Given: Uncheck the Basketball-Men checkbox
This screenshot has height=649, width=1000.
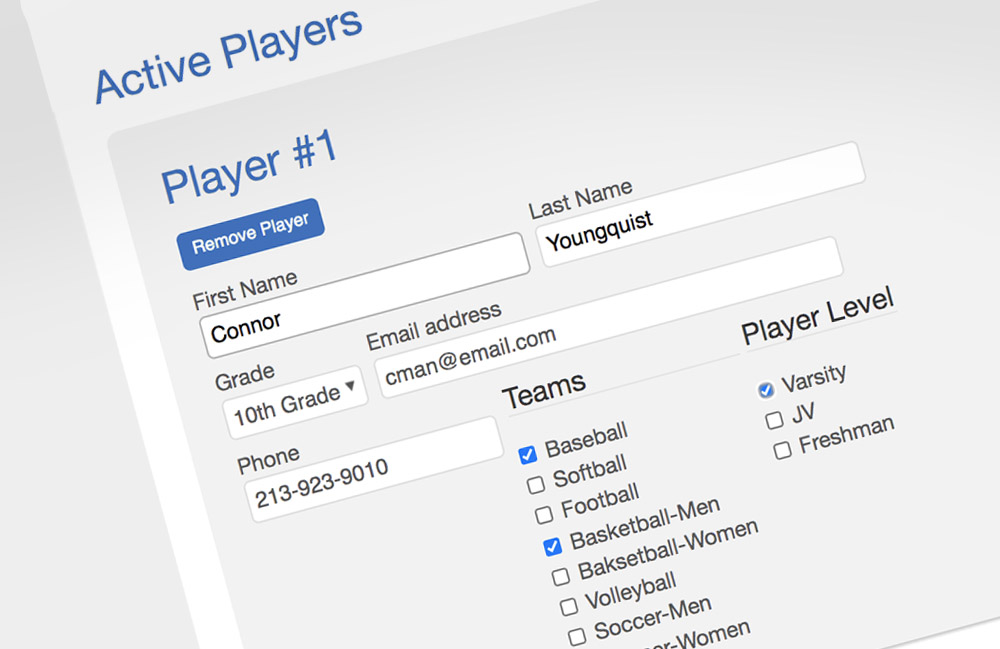Looking at the screenshot, I should tap(552, 546).
